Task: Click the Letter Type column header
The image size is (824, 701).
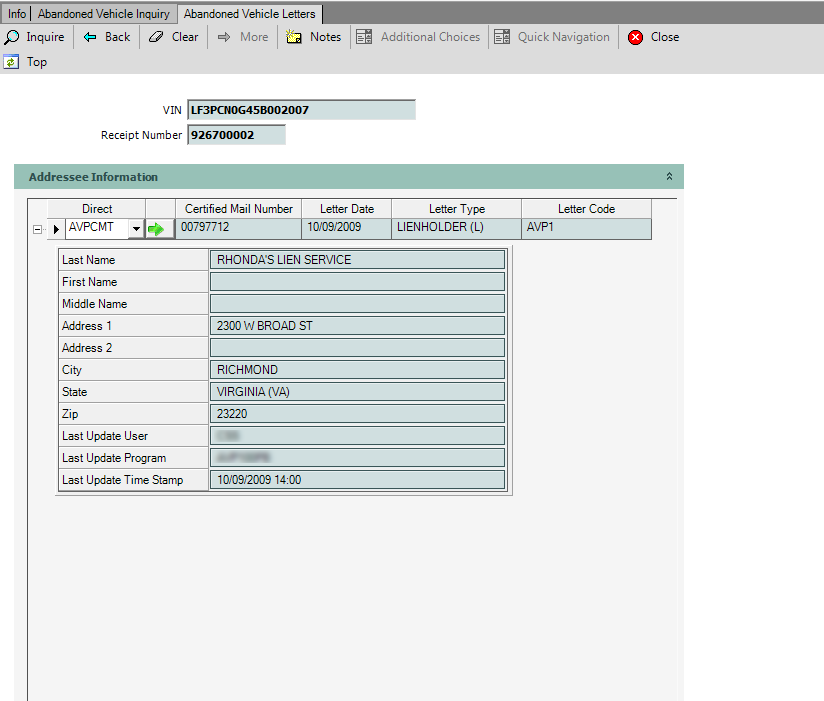Action: (x=456, y=209)
